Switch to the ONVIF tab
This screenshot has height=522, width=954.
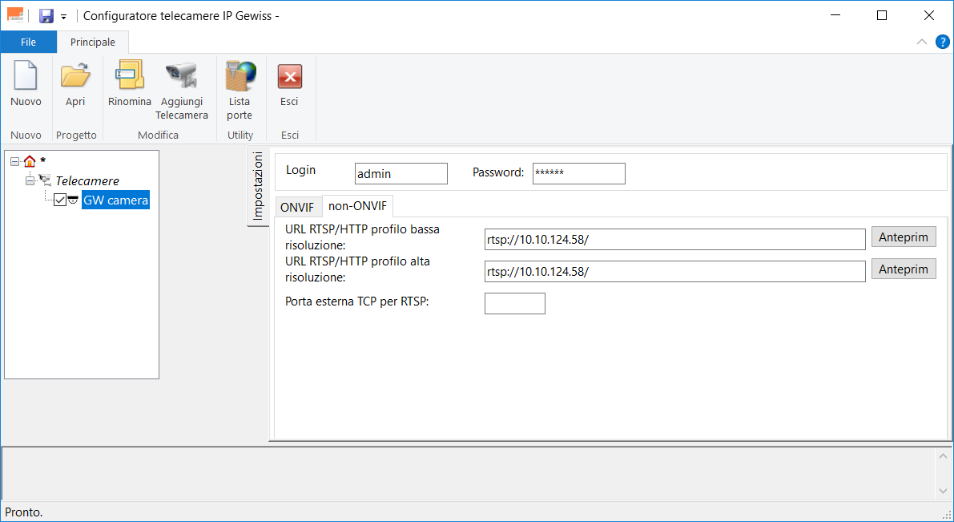pos(298,207)
